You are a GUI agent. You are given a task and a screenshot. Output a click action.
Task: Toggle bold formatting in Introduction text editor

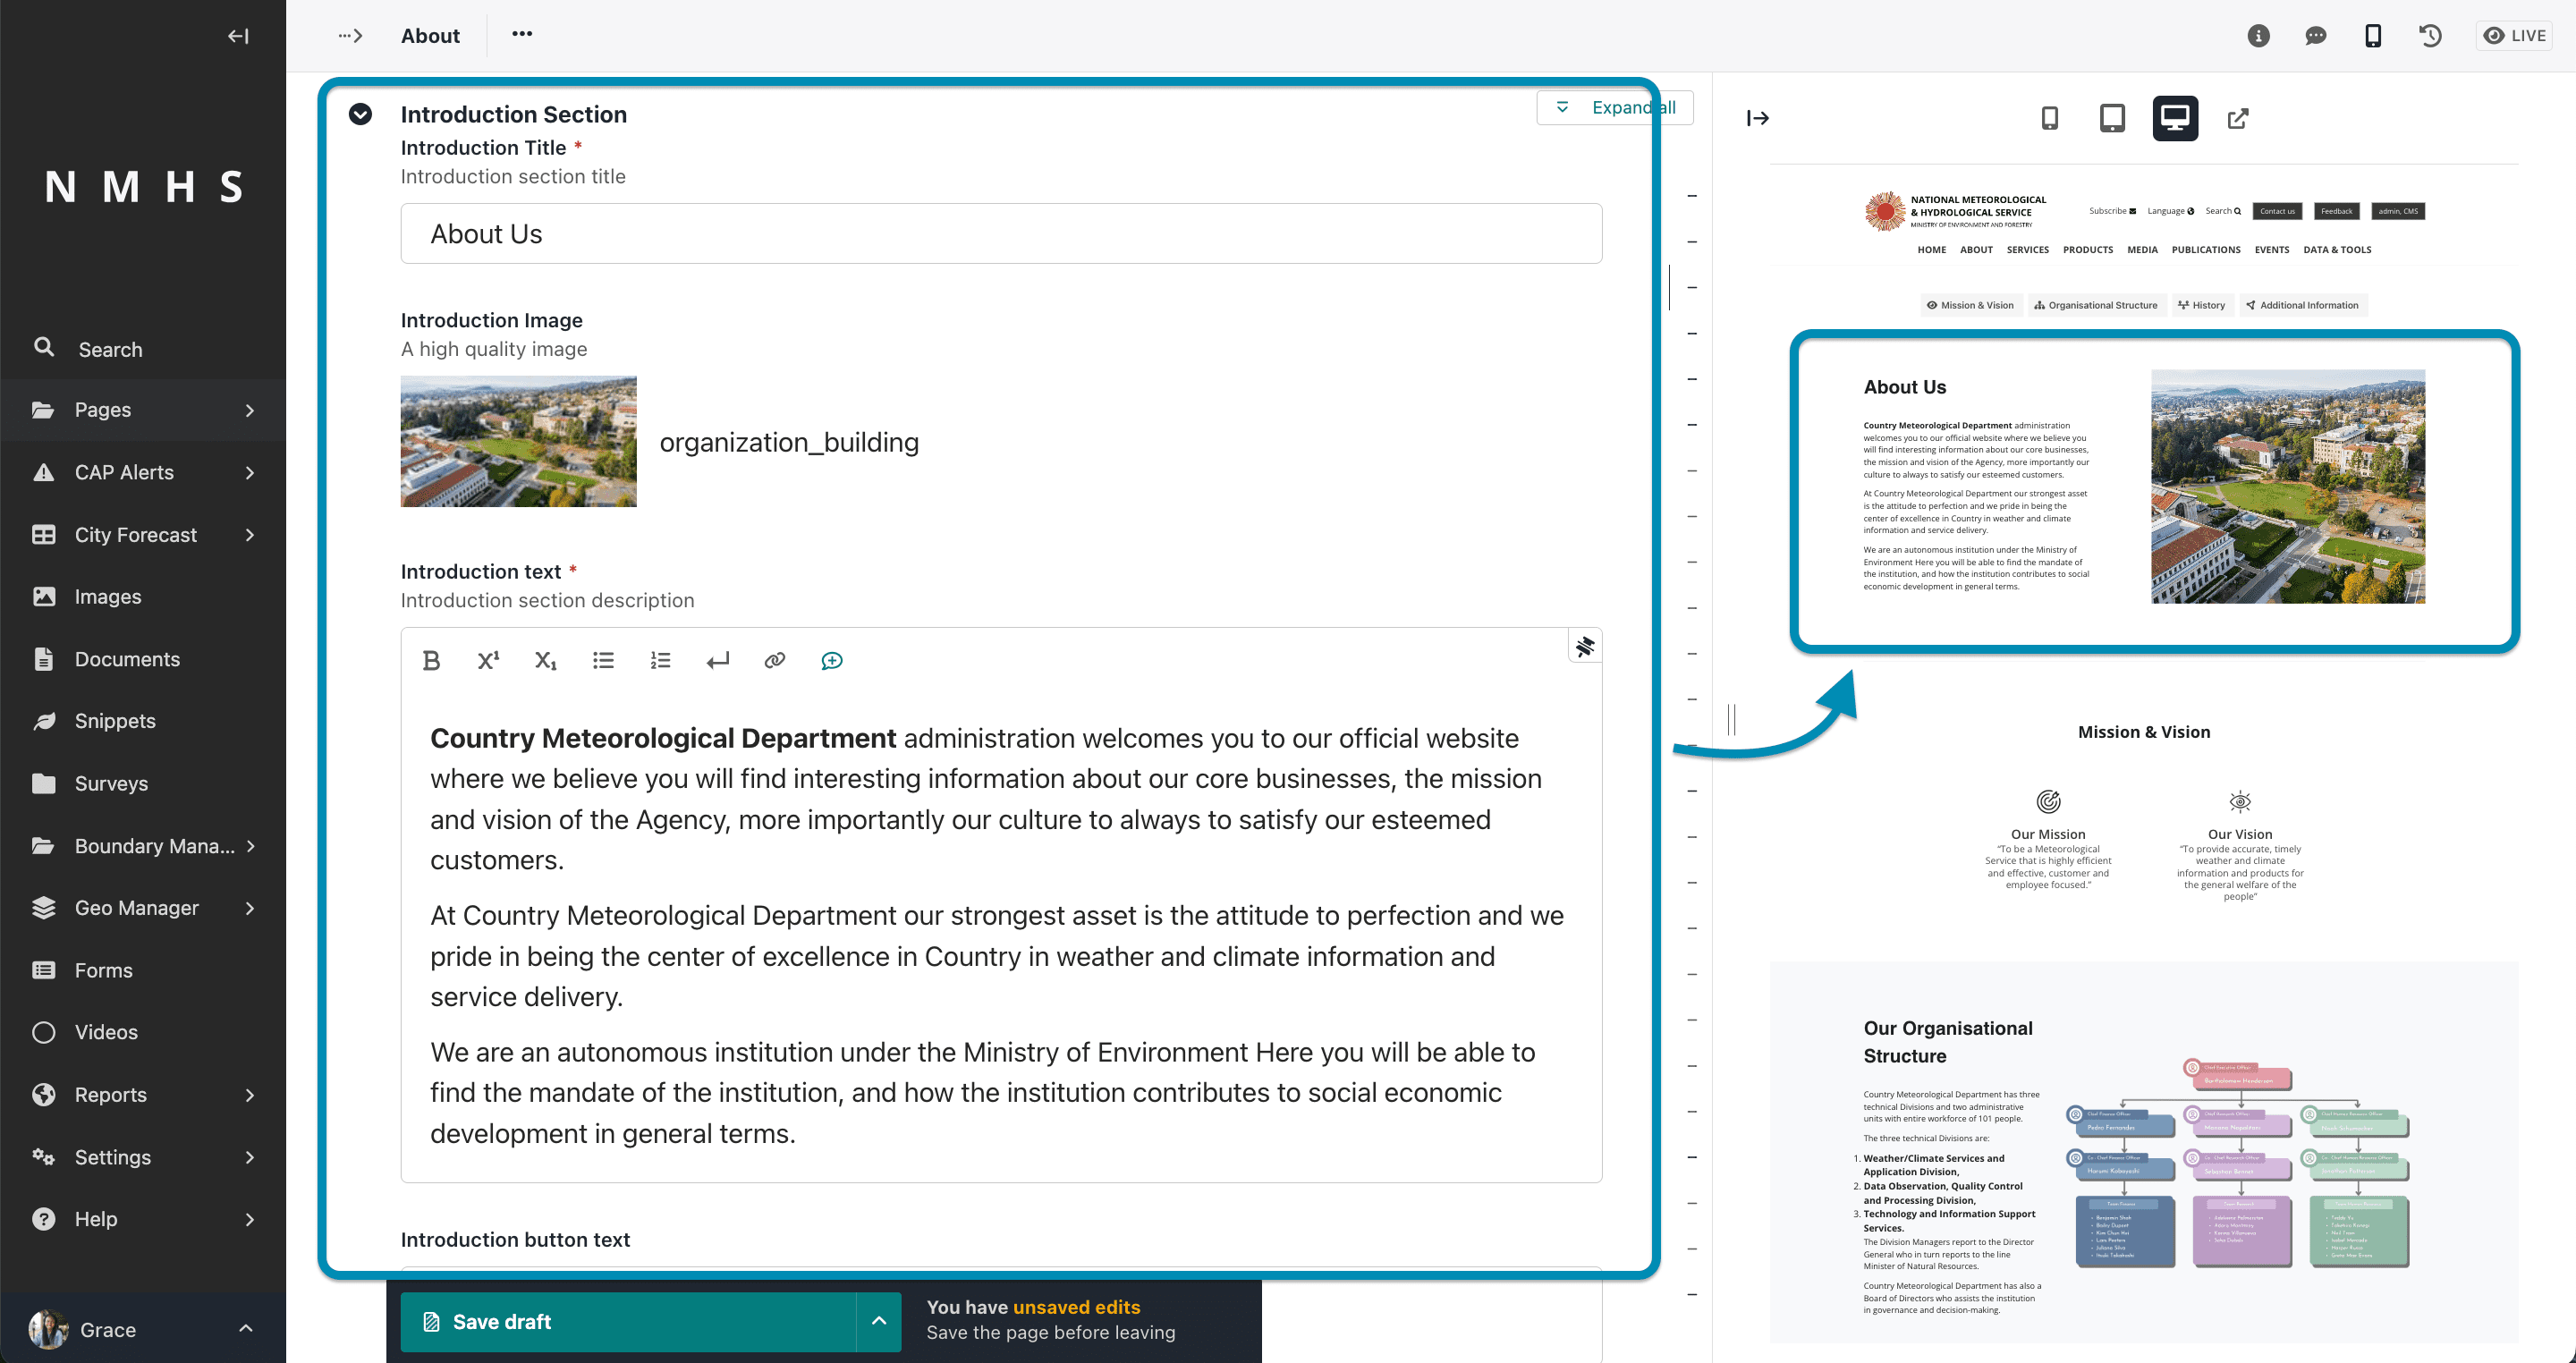(431, 660)
